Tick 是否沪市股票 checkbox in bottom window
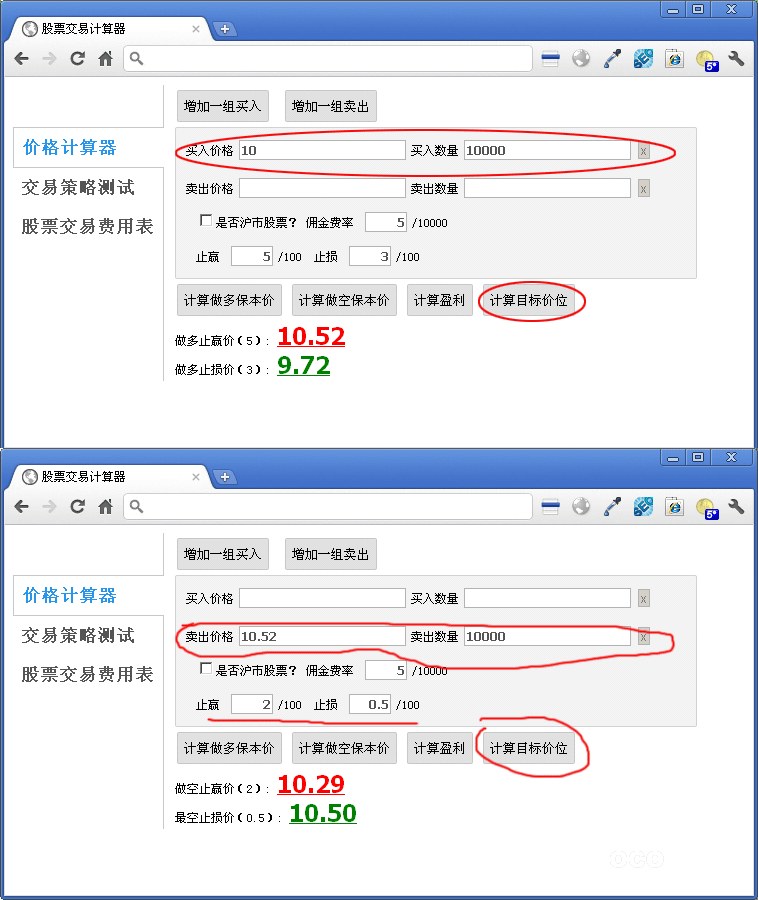The image size is (758, 900). 205,668
